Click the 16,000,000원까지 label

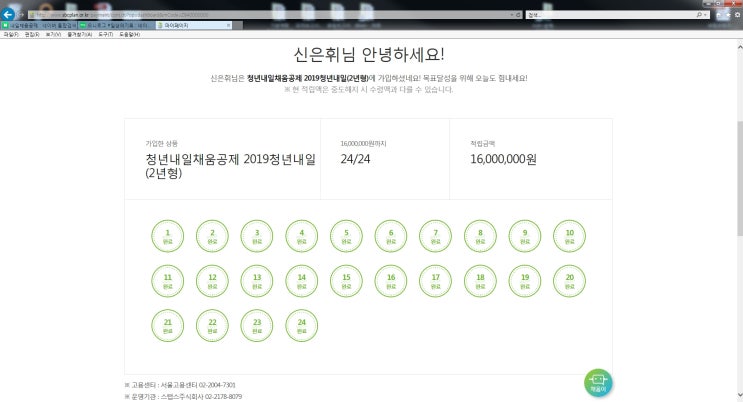(x=363, y=143)
